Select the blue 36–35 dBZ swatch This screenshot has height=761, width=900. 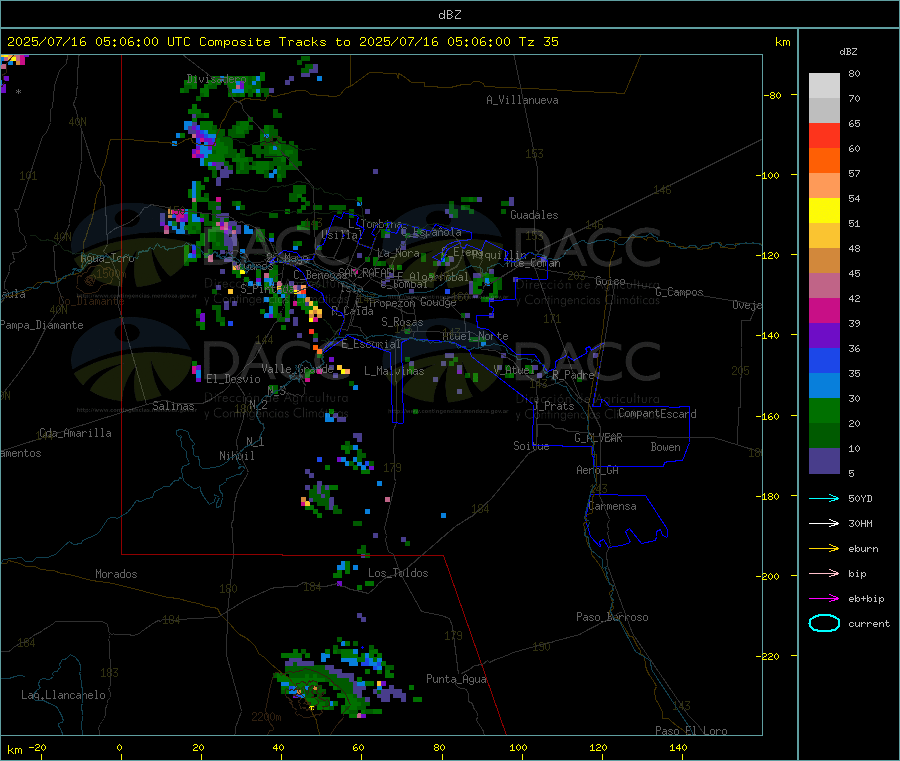click(x=824, y=360)
